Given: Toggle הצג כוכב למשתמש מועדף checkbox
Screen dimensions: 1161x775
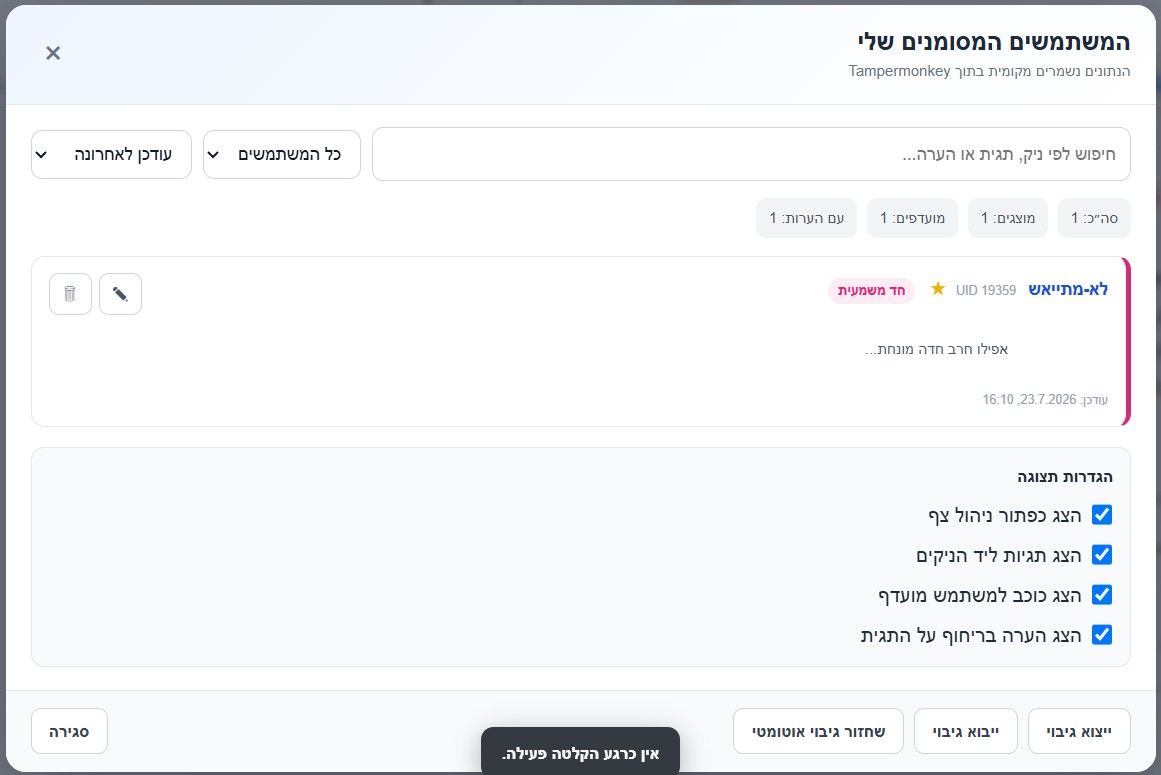Looking at the screenshot, I should coord(1102,594).
